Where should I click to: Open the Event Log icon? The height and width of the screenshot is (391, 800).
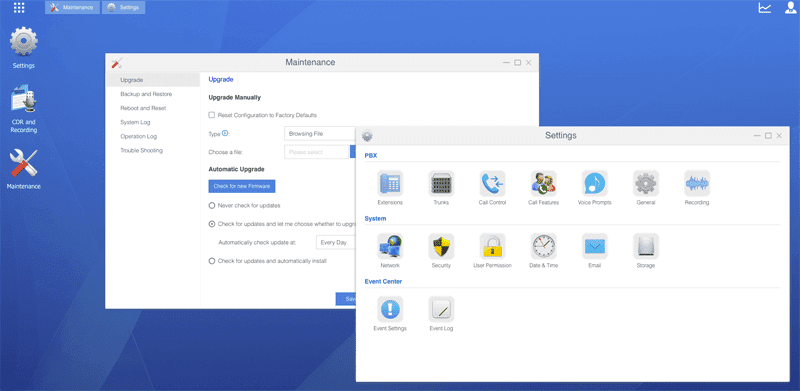tap(441, 309)
